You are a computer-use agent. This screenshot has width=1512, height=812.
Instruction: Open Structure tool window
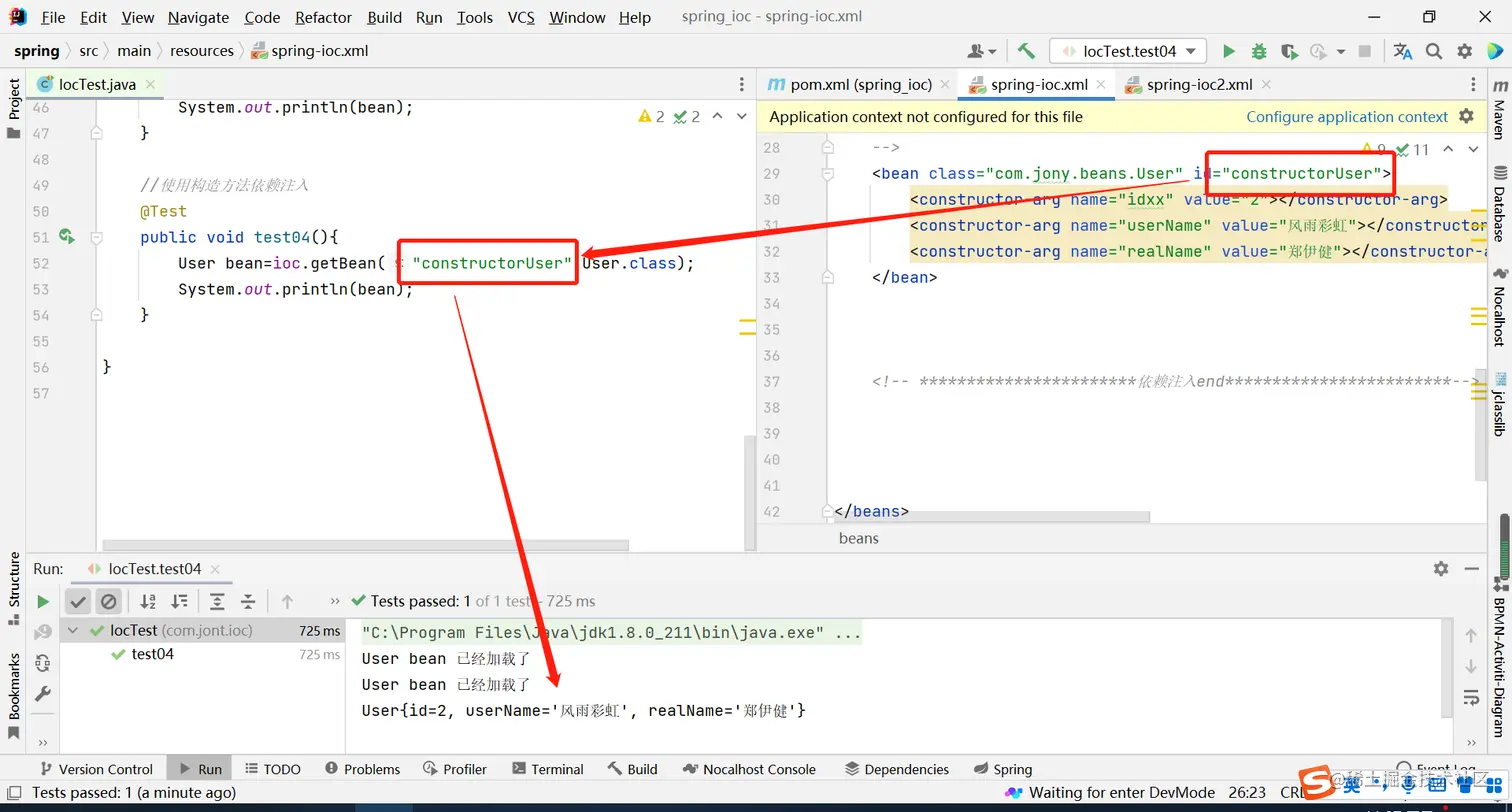point(14,588)
